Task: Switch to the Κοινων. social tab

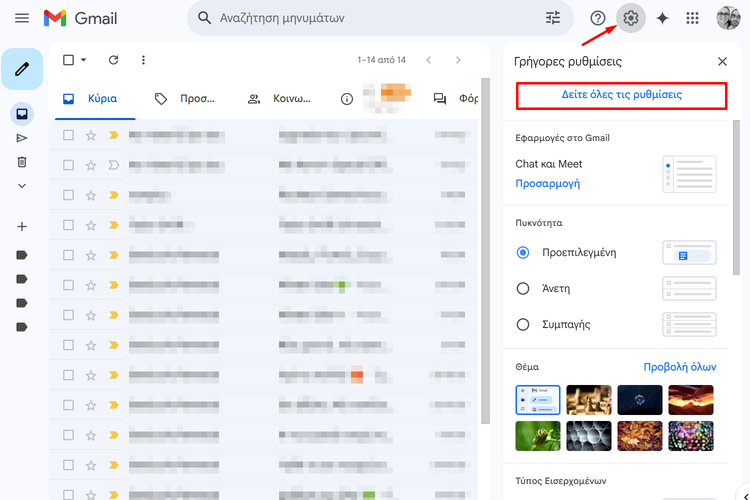Action: [x=280, y=99]
